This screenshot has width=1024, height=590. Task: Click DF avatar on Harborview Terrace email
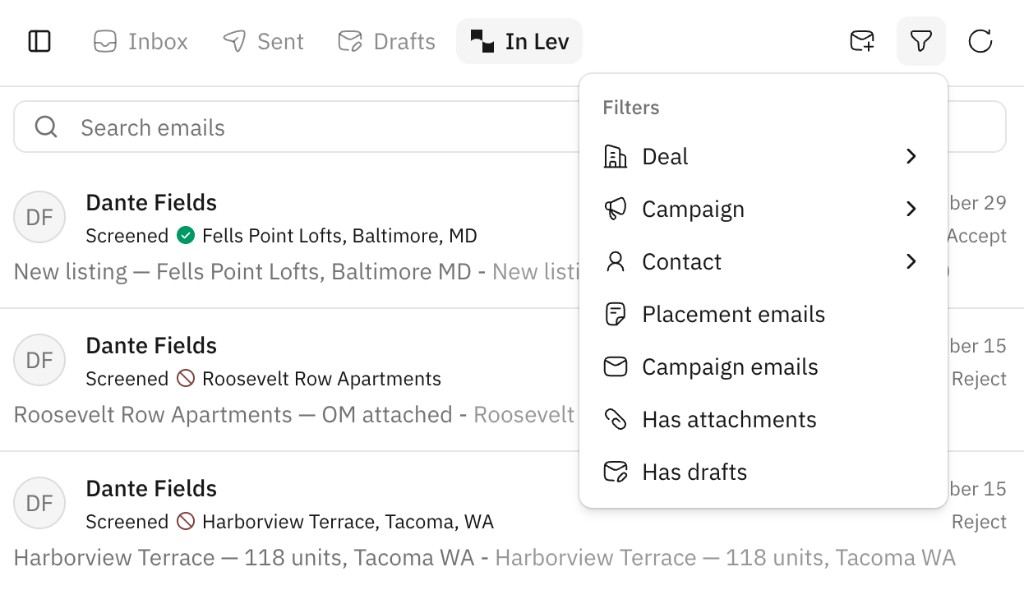pyautogui.click(x=39, y=503)
